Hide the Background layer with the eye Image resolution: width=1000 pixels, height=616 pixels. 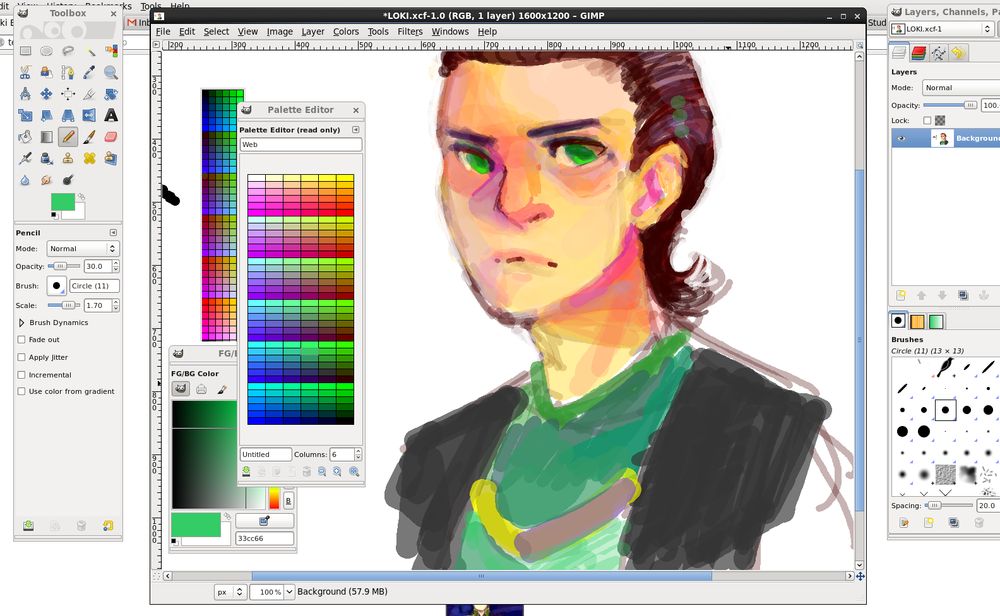(901, 138)
